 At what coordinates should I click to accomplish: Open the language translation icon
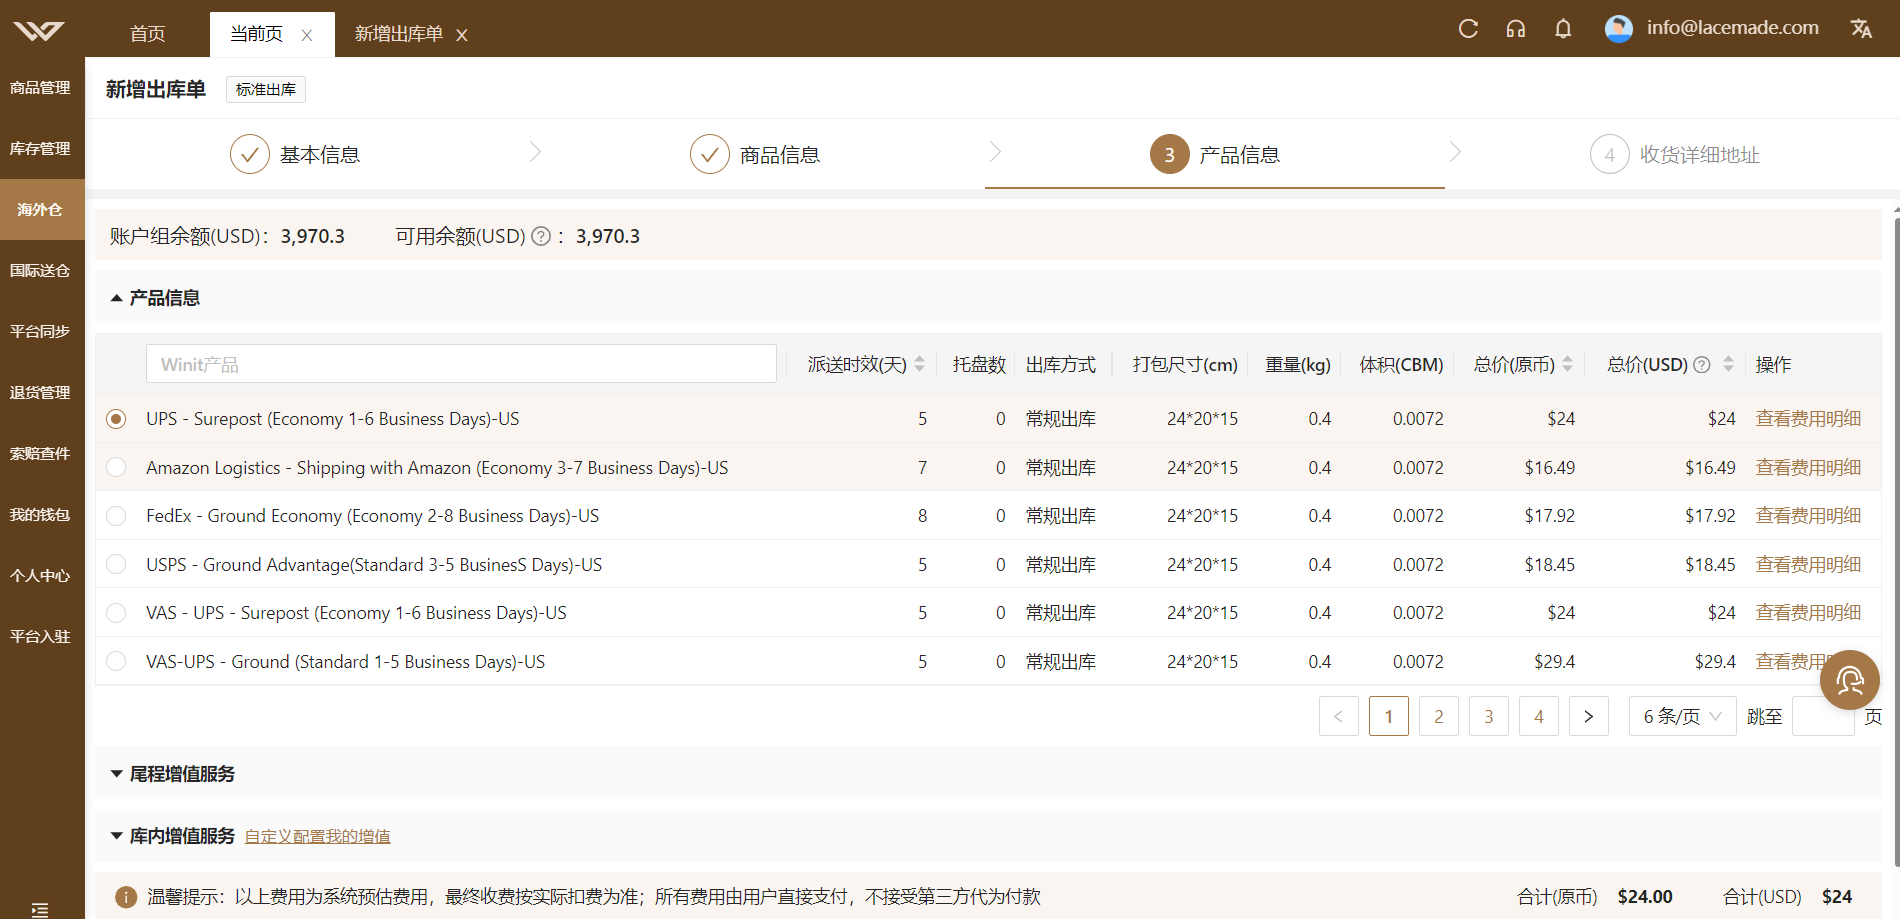[1861, 28]
